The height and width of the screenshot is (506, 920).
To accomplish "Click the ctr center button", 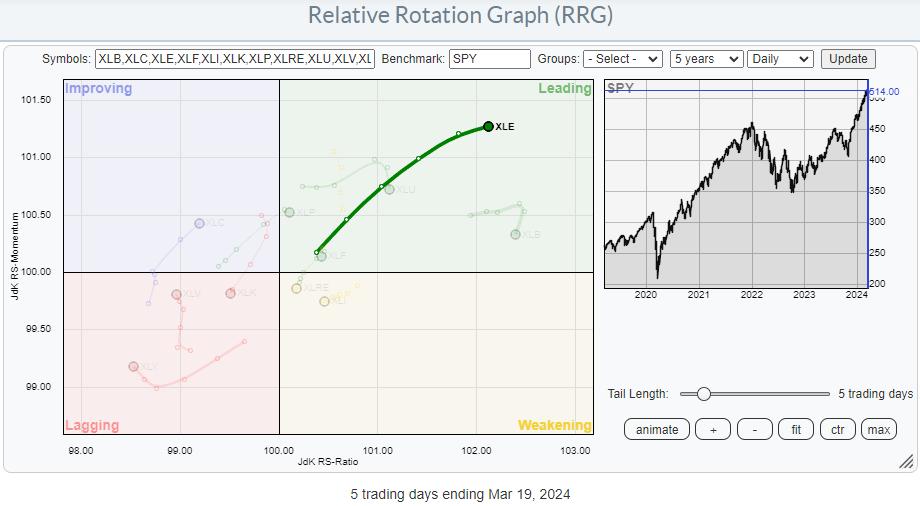I will 837,429.
